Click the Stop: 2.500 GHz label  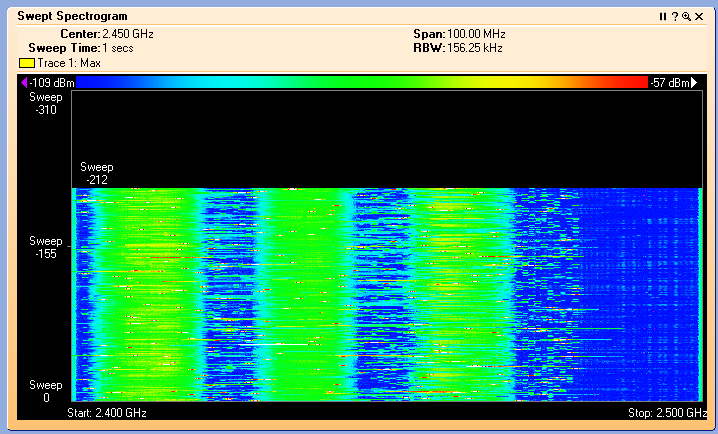coord(667,413)
